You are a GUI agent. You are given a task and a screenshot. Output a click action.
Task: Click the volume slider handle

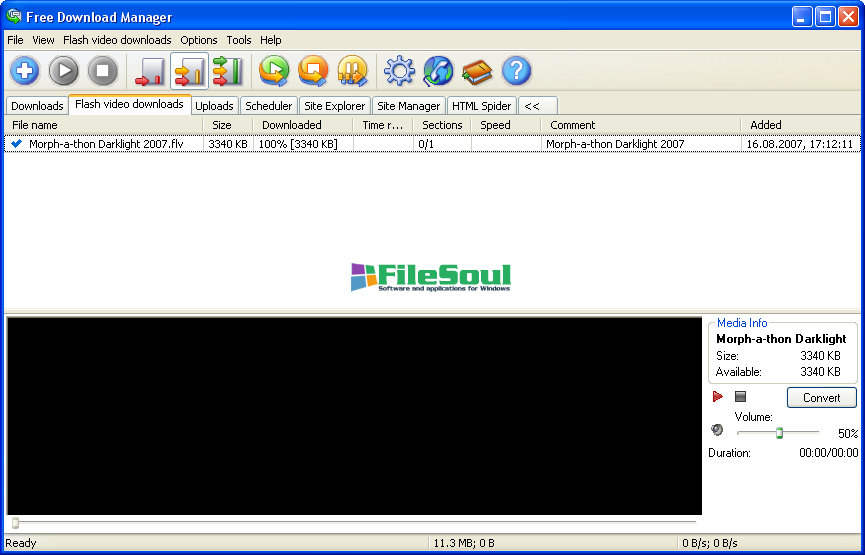point(779,432)
